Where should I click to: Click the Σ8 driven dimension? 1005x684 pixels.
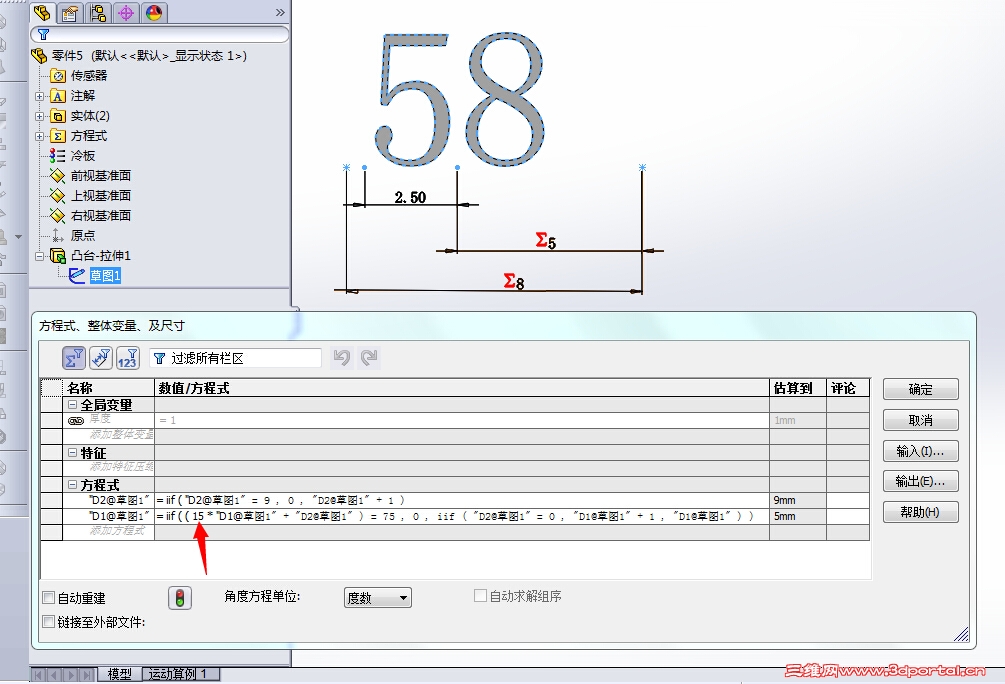514,281
